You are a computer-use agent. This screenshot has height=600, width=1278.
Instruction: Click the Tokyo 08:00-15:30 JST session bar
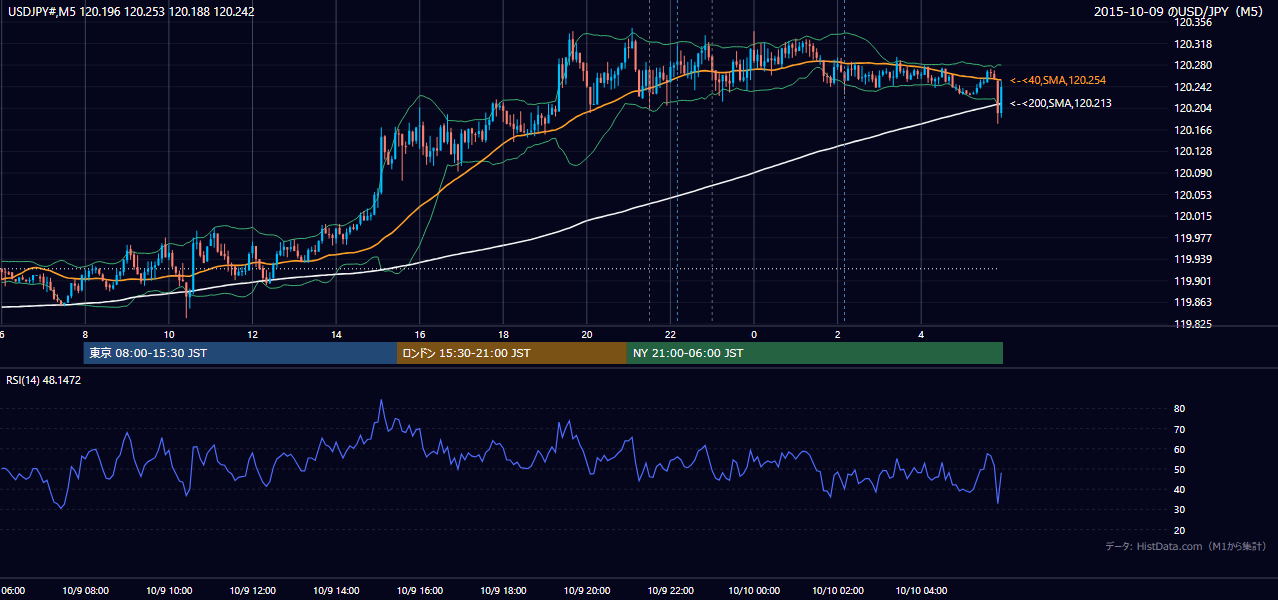[x=240, y=353]
